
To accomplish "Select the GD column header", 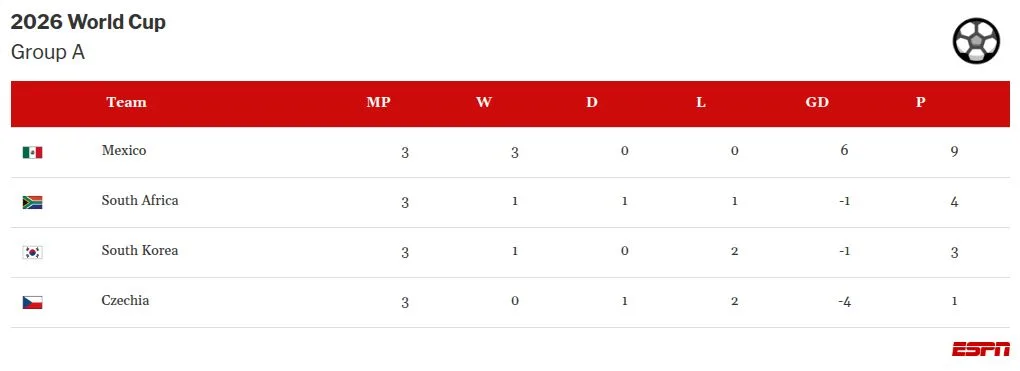I will point(817,102).
